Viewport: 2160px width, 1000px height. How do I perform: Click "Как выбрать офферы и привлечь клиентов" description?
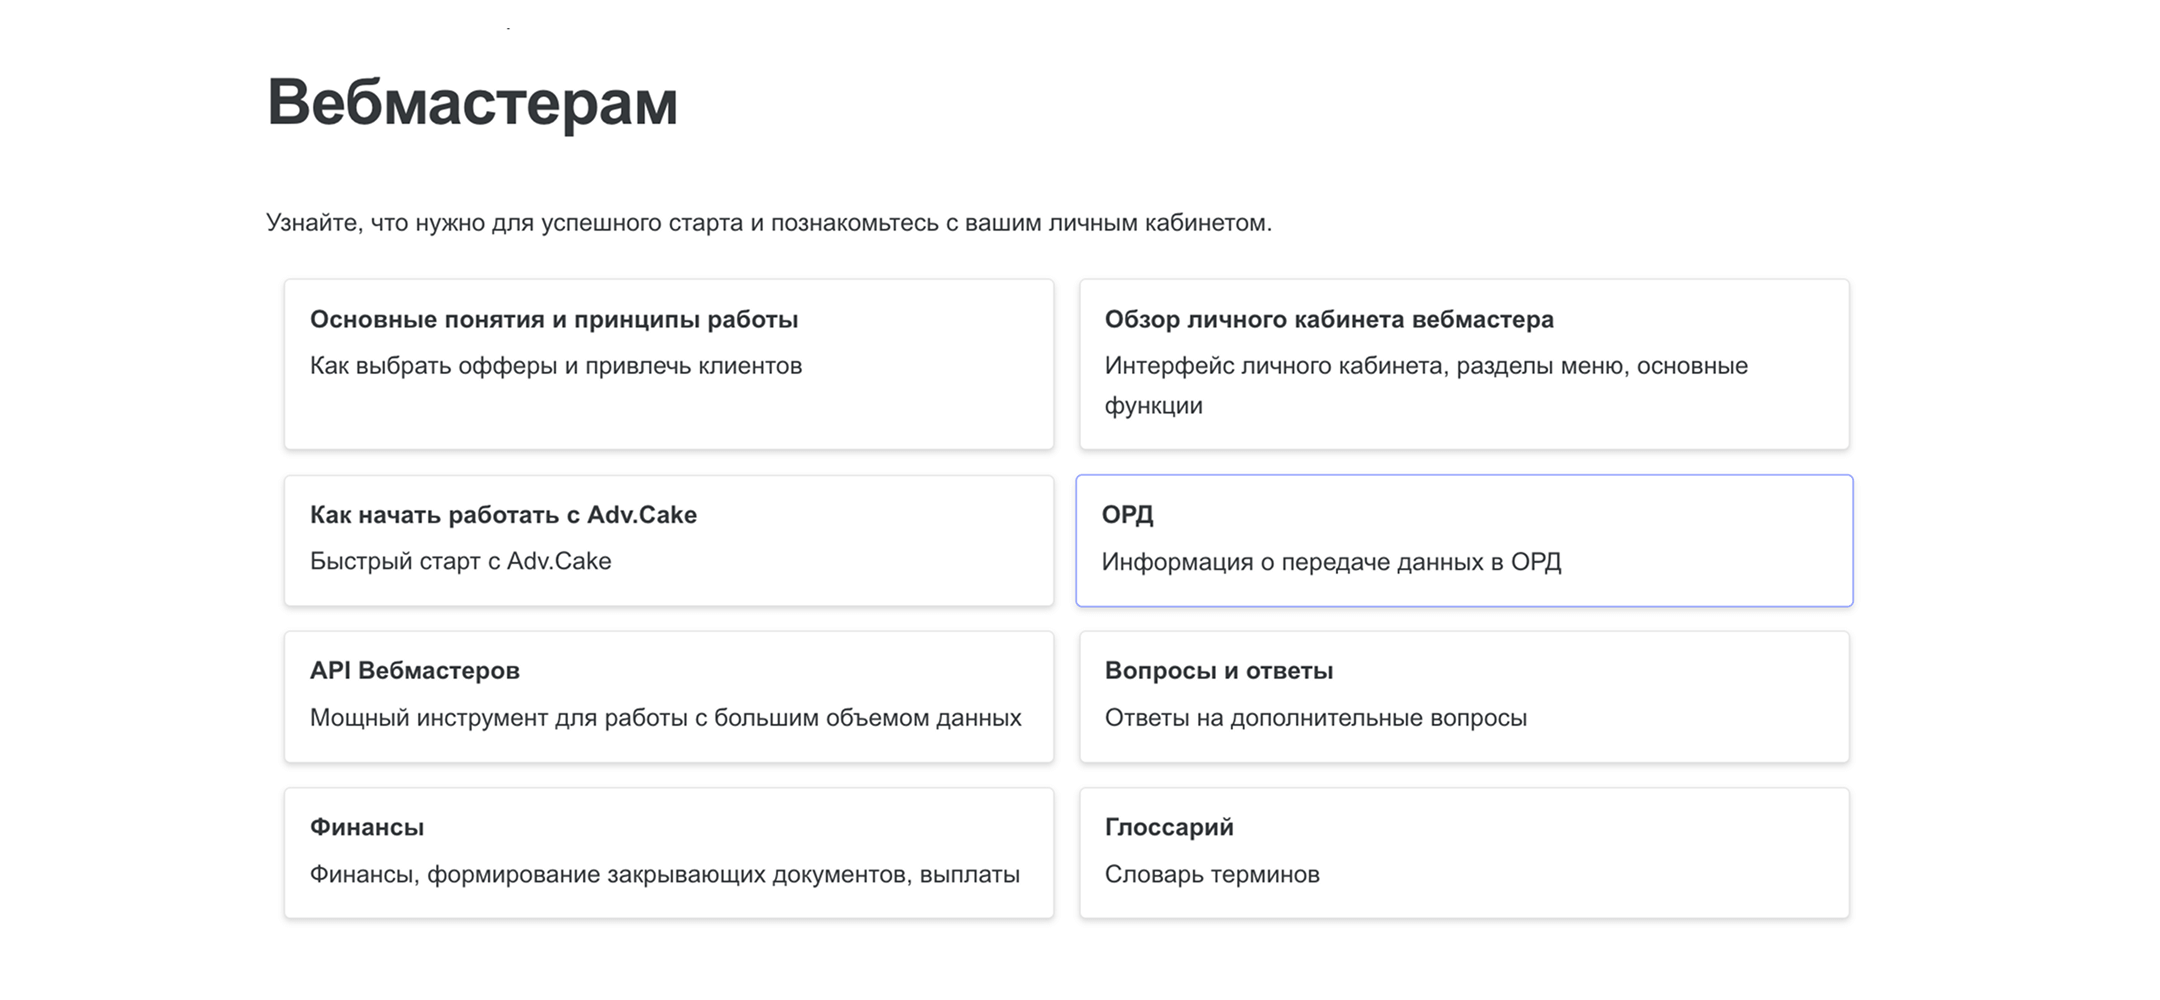(x=555, y=366)
